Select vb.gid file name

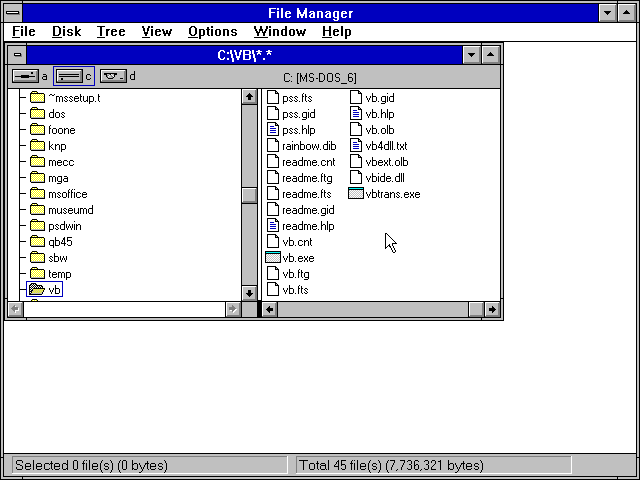point(380,98)
